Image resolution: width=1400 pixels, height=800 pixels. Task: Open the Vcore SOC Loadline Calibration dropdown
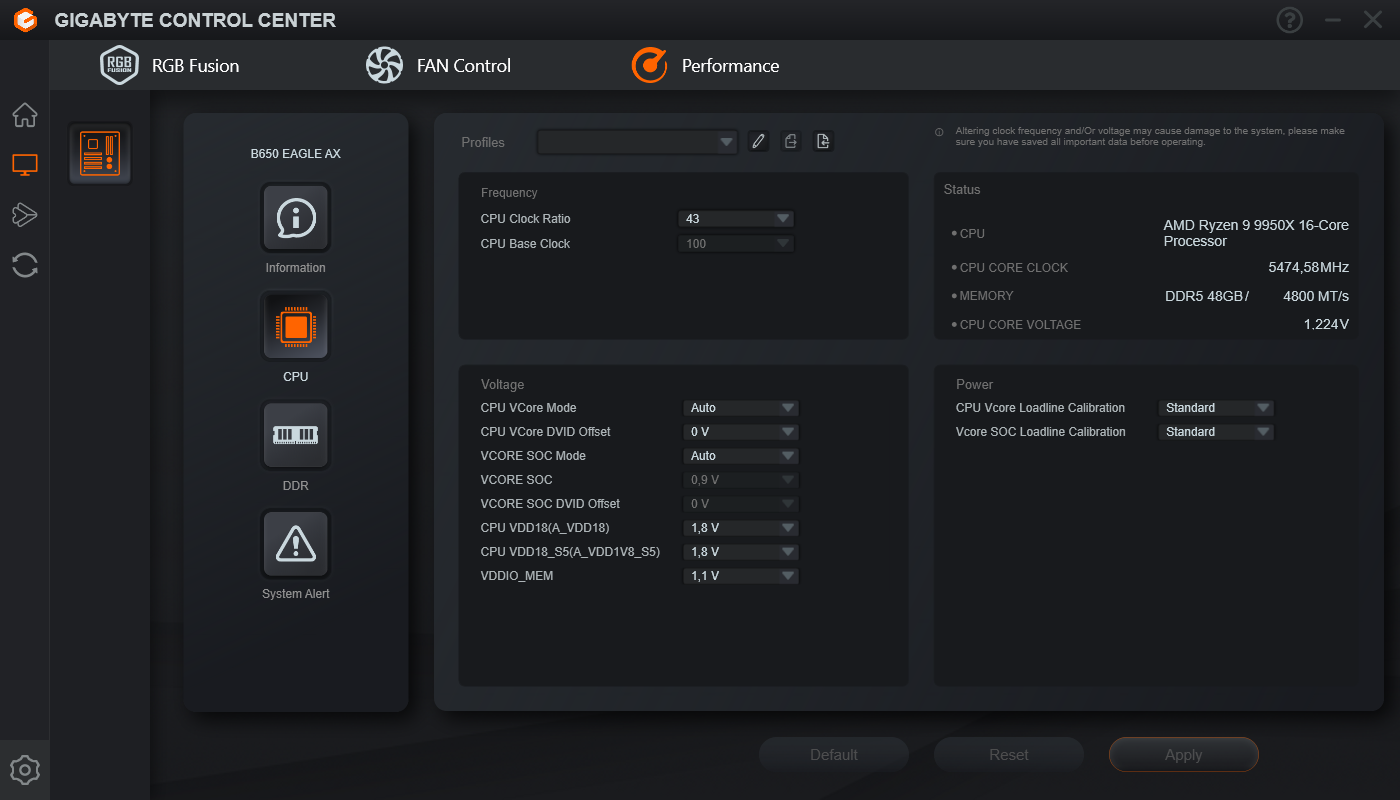coord(1216,432)
